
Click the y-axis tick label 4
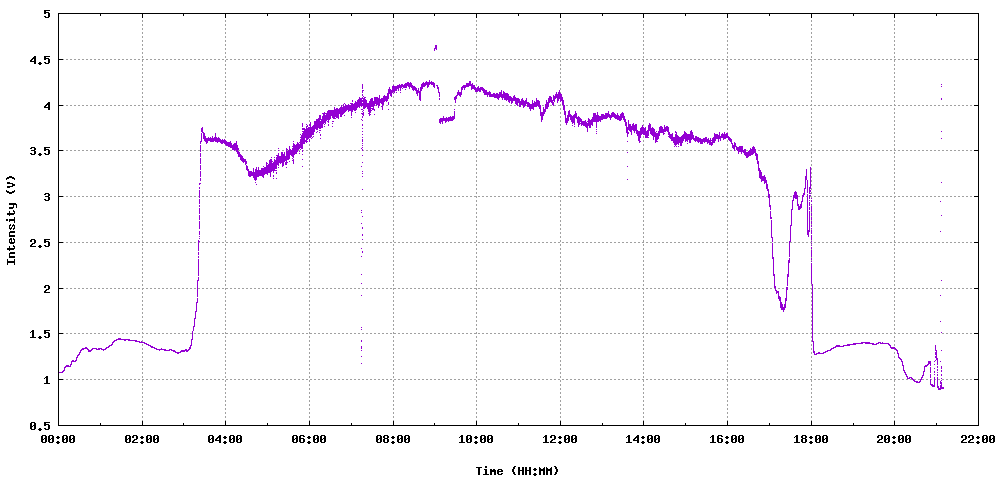pos(48,106)
